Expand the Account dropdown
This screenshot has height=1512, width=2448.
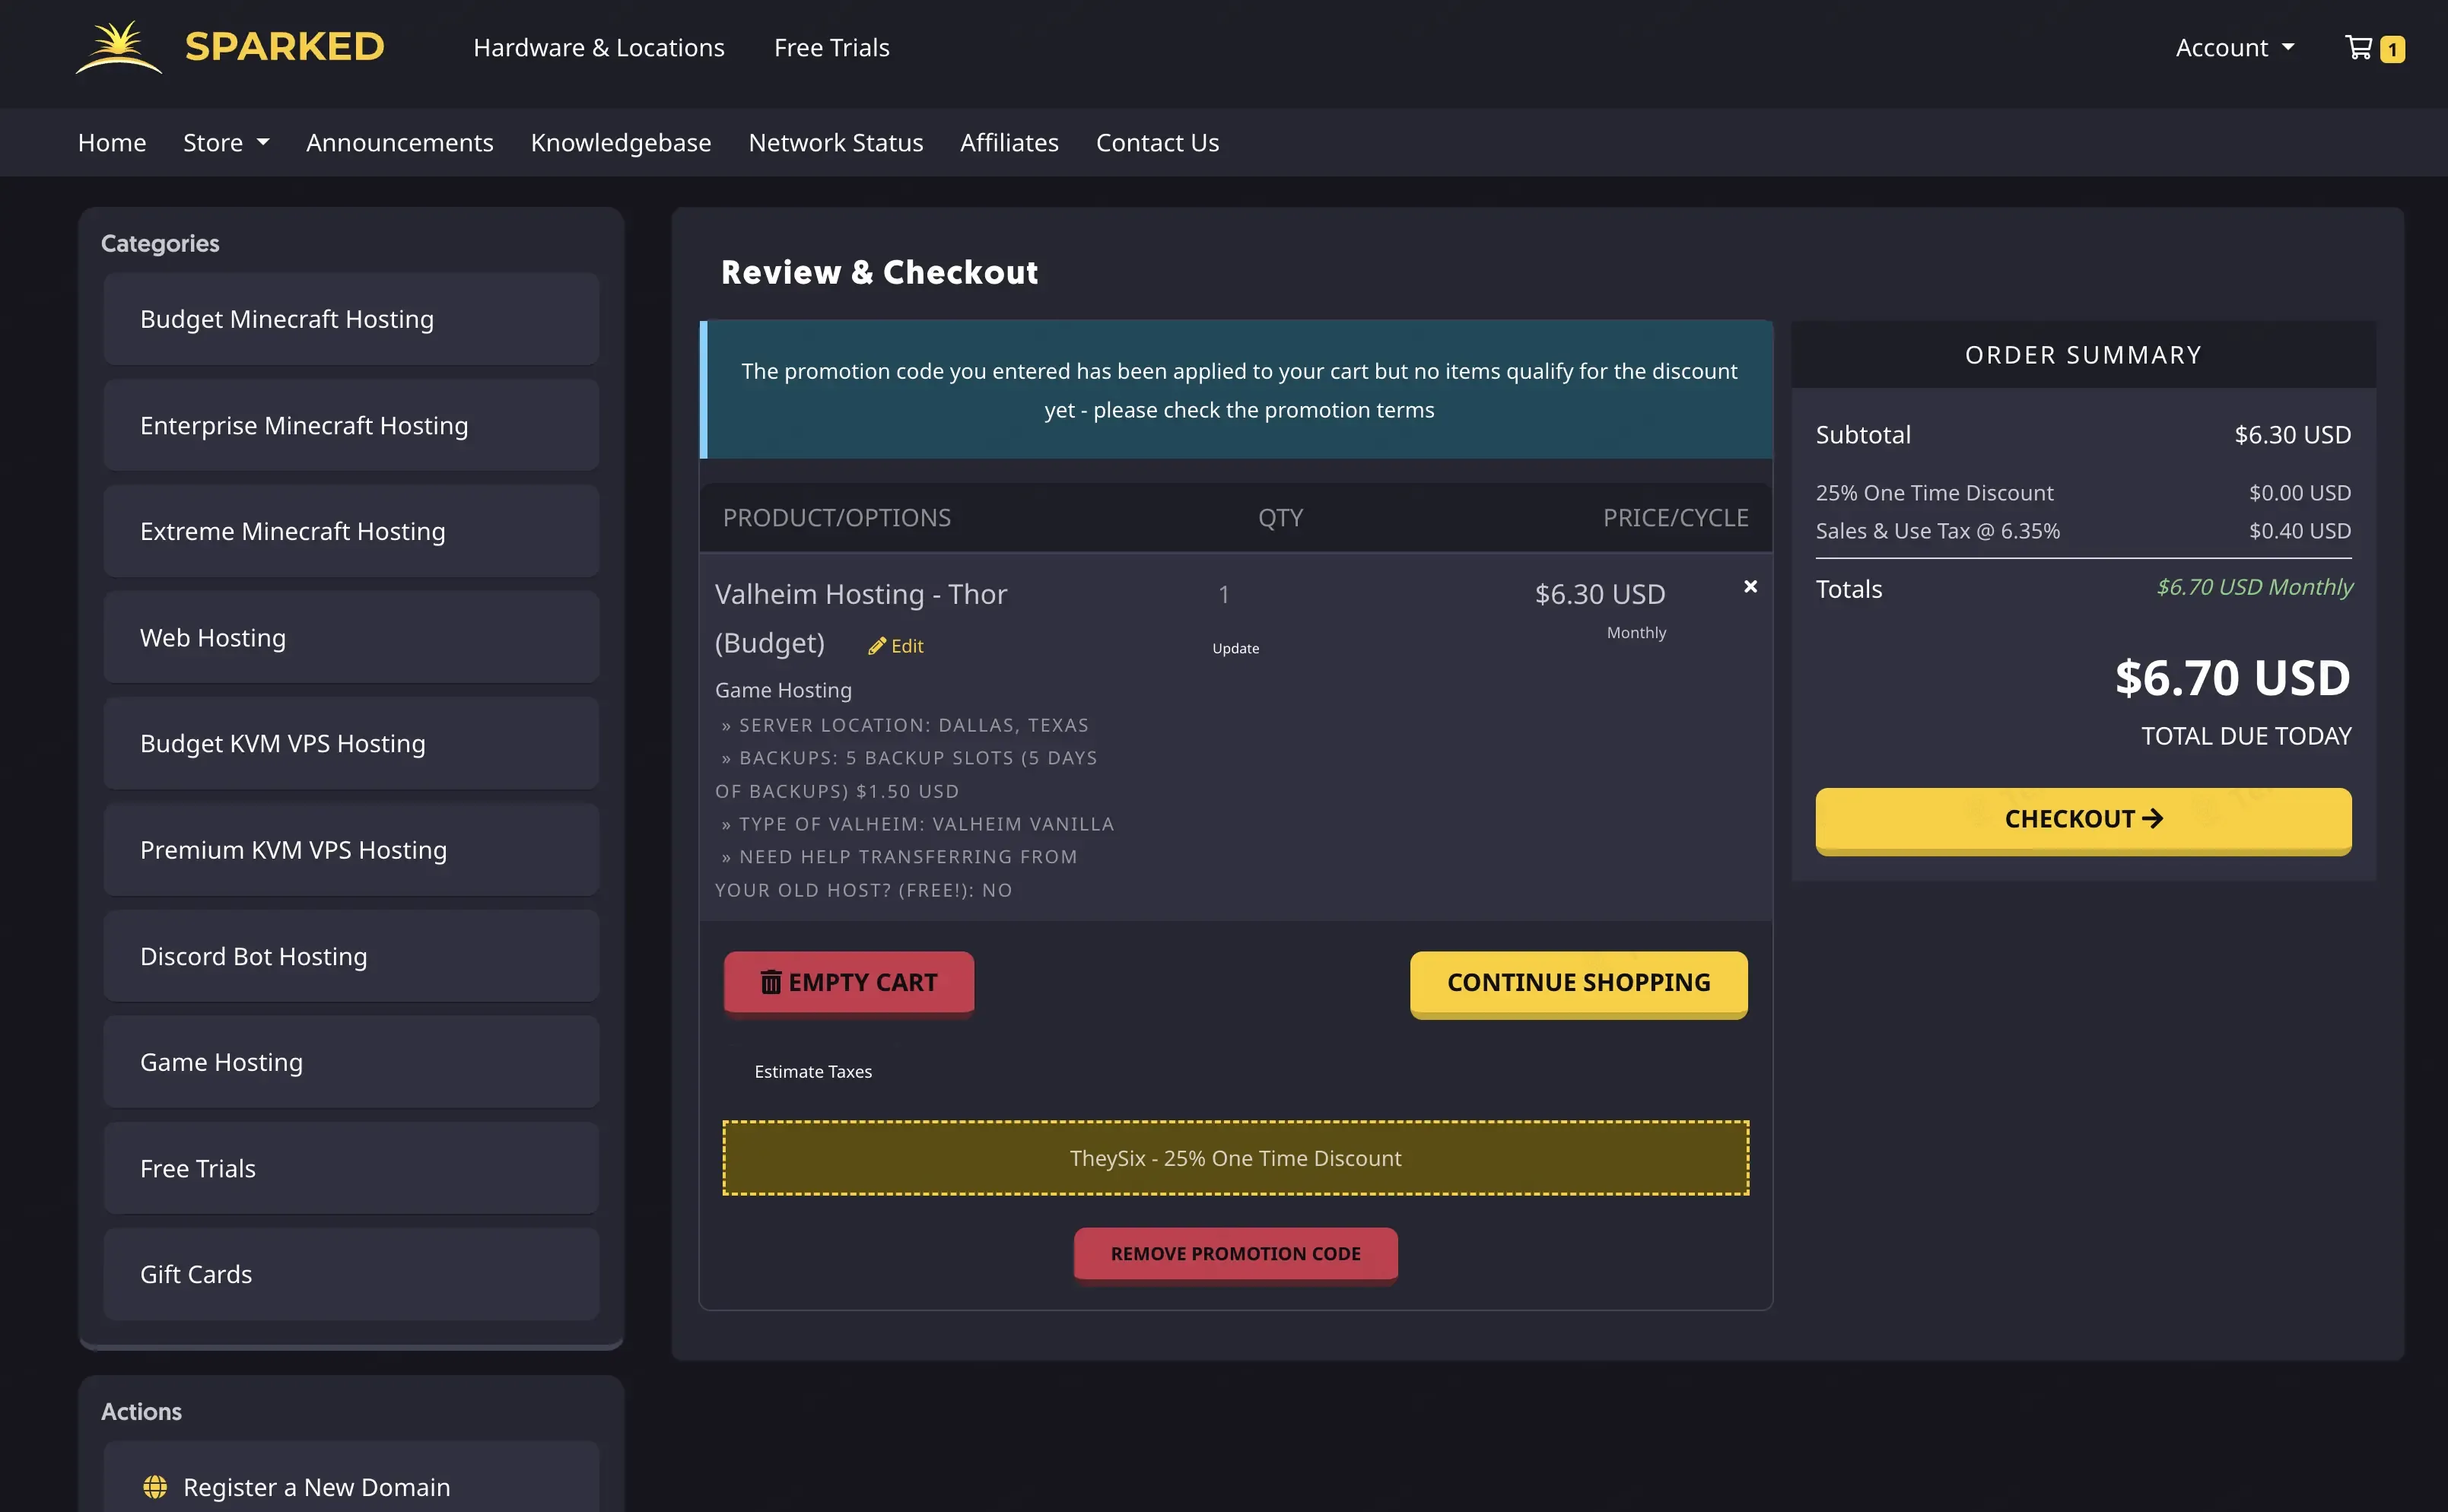click(x=2235, y=47)
